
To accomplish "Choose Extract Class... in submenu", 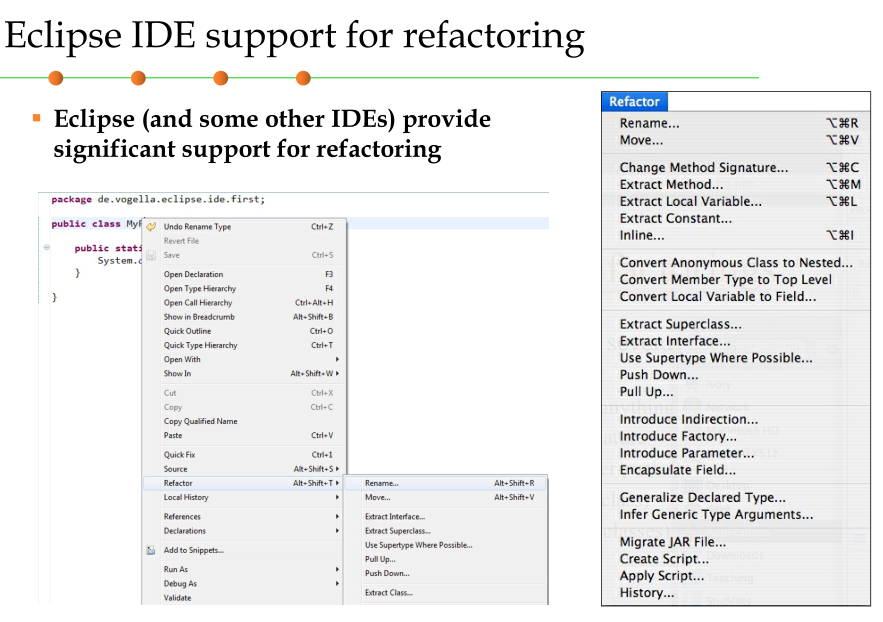I will (446, 593).
